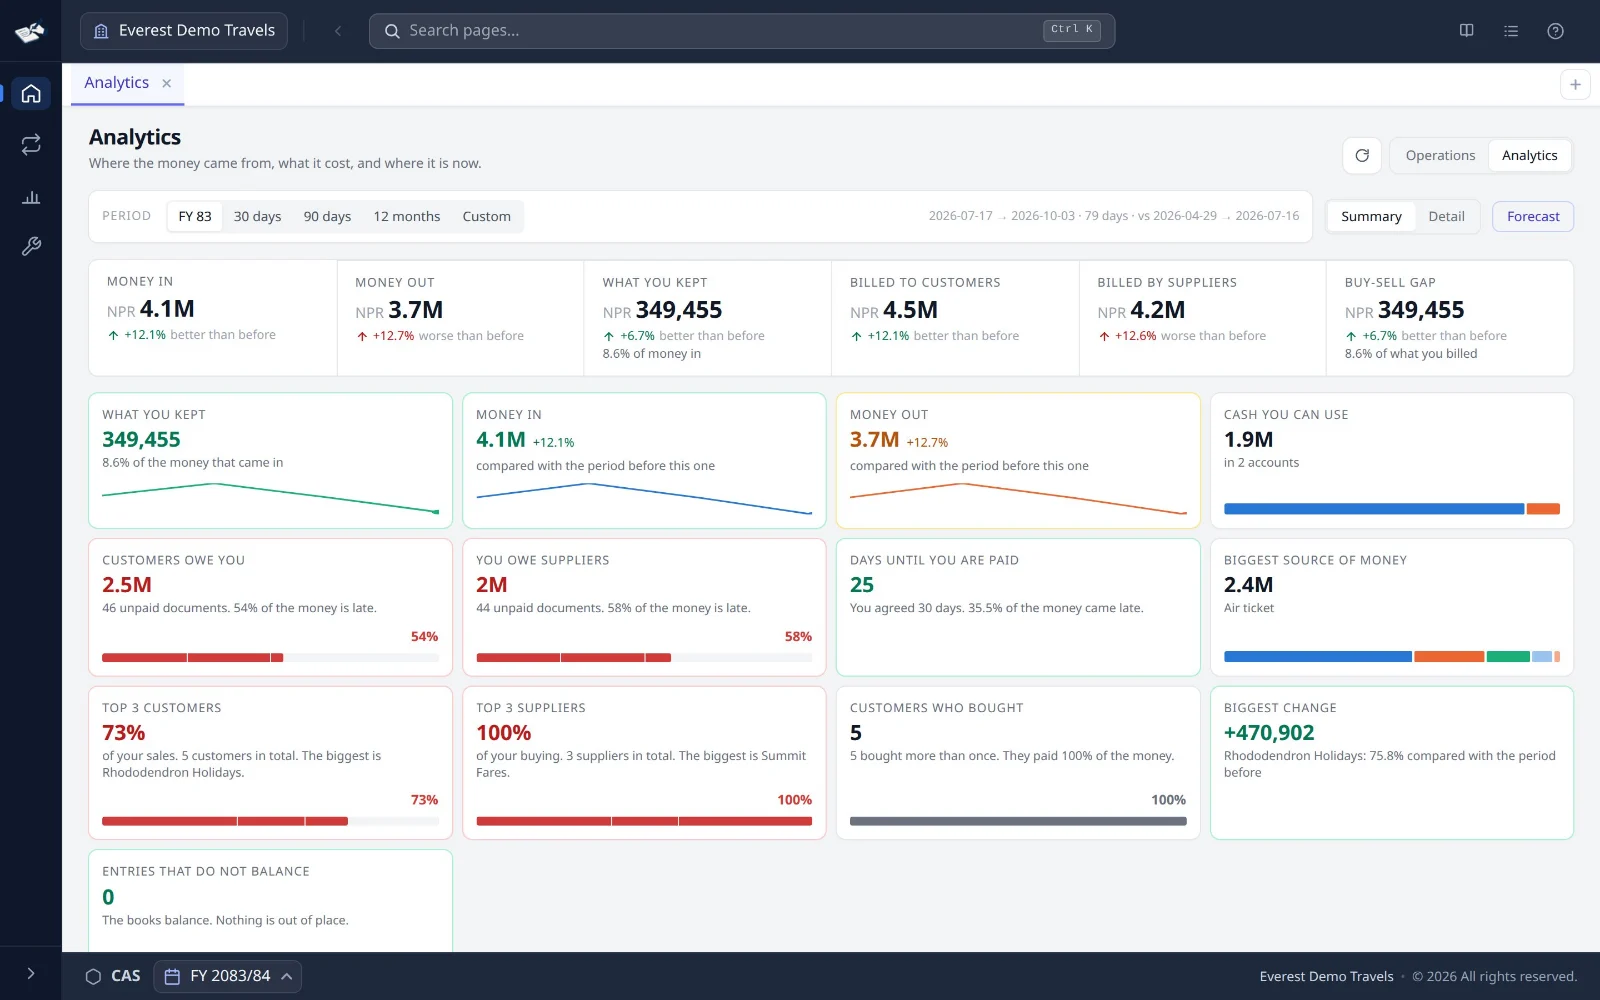Viewport: 1600px width, 1000px height.
Task: Select the 30 days period
Action: (x=258, y=216)
